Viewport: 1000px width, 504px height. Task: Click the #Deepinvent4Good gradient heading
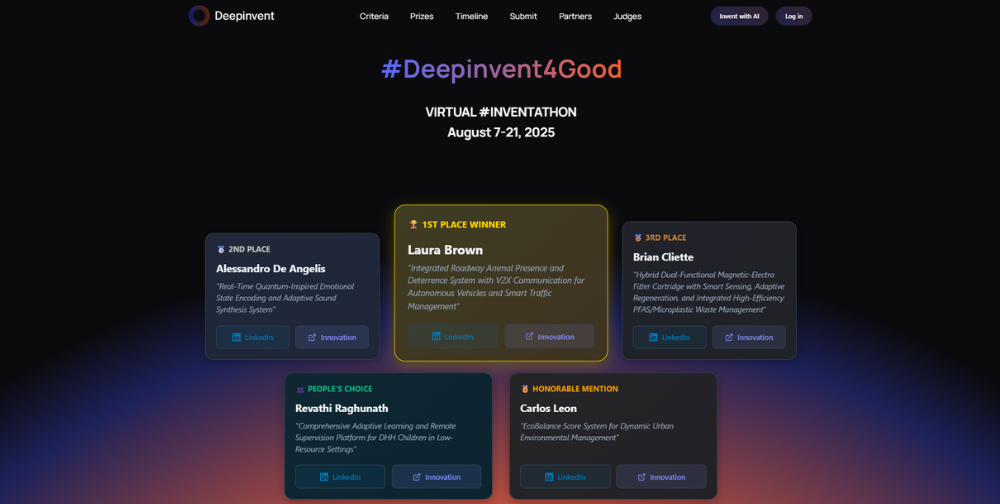[501, 69]
